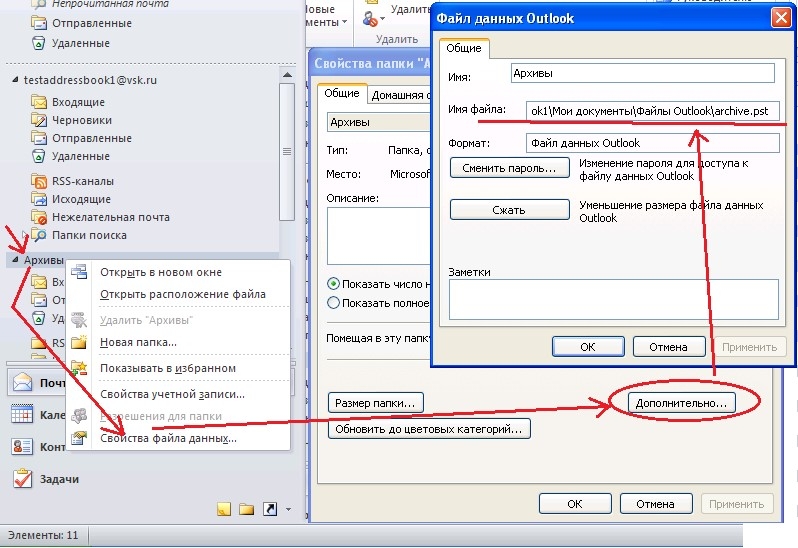Select second 'Показать полное' radio button

pyautogui.click(x=334, y=303)
